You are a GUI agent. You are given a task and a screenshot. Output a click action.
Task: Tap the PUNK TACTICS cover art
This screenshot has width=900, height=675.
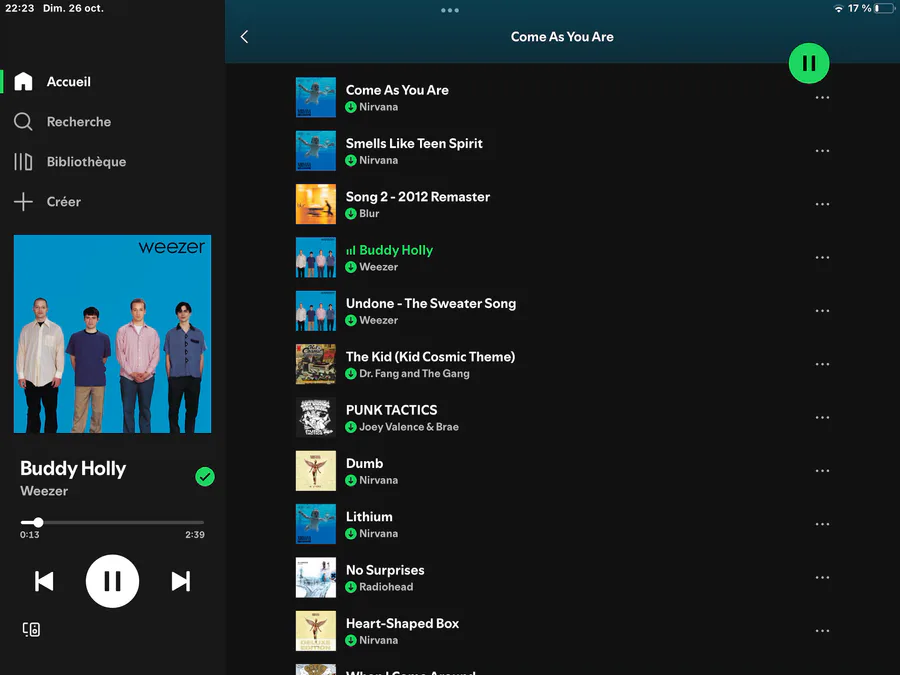coord(316,417)
